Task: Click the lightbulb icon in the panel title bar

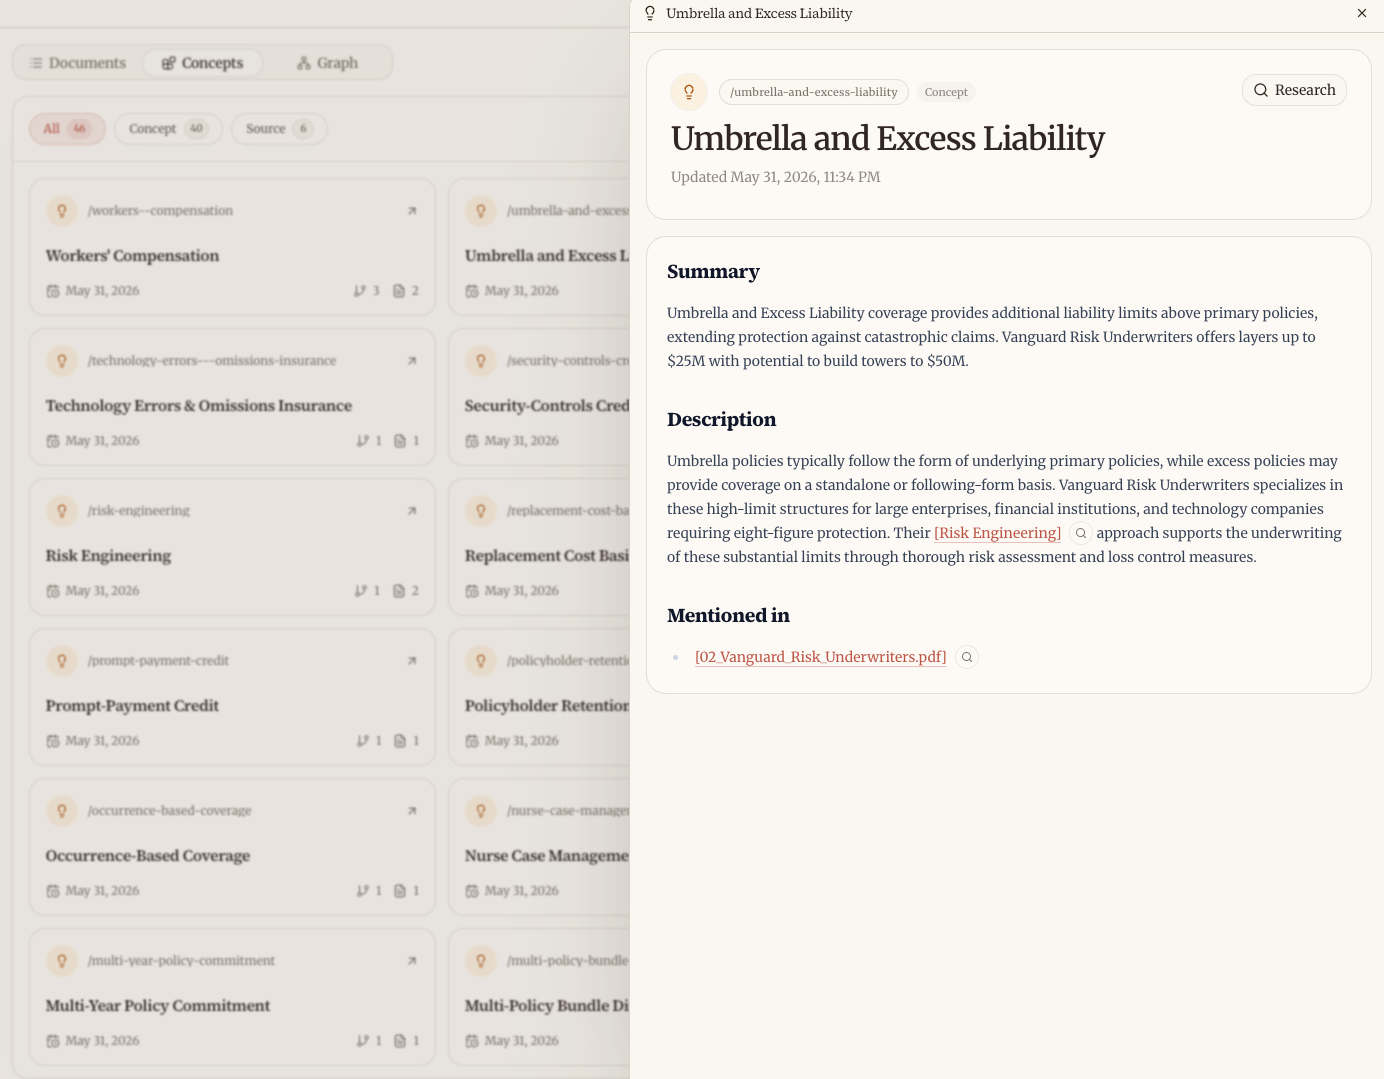Action: pyautogui.click(x=650, y=13)
